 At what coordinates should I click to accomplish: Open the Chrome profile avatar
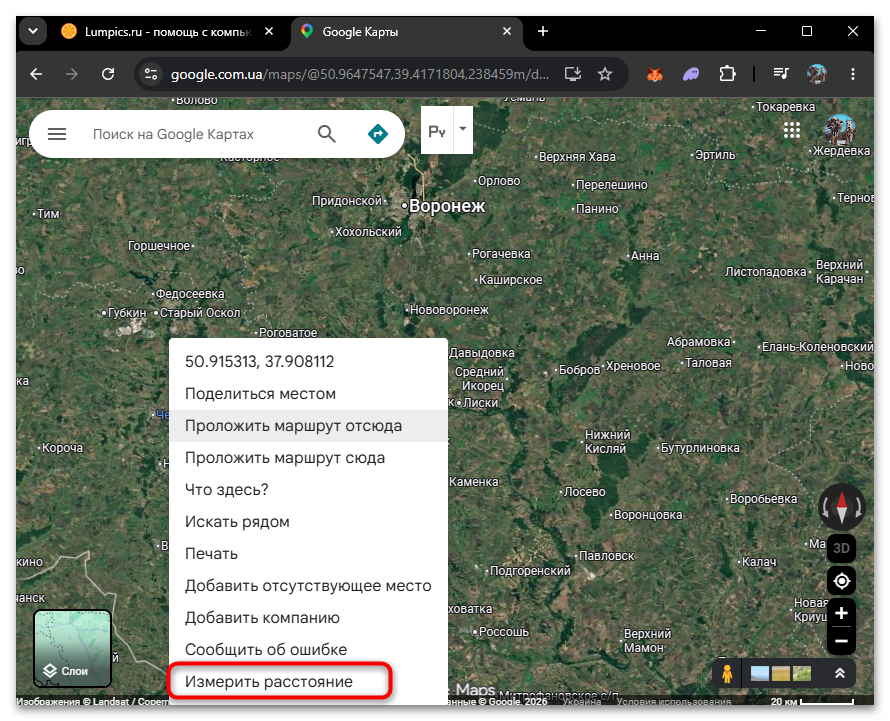817,74
